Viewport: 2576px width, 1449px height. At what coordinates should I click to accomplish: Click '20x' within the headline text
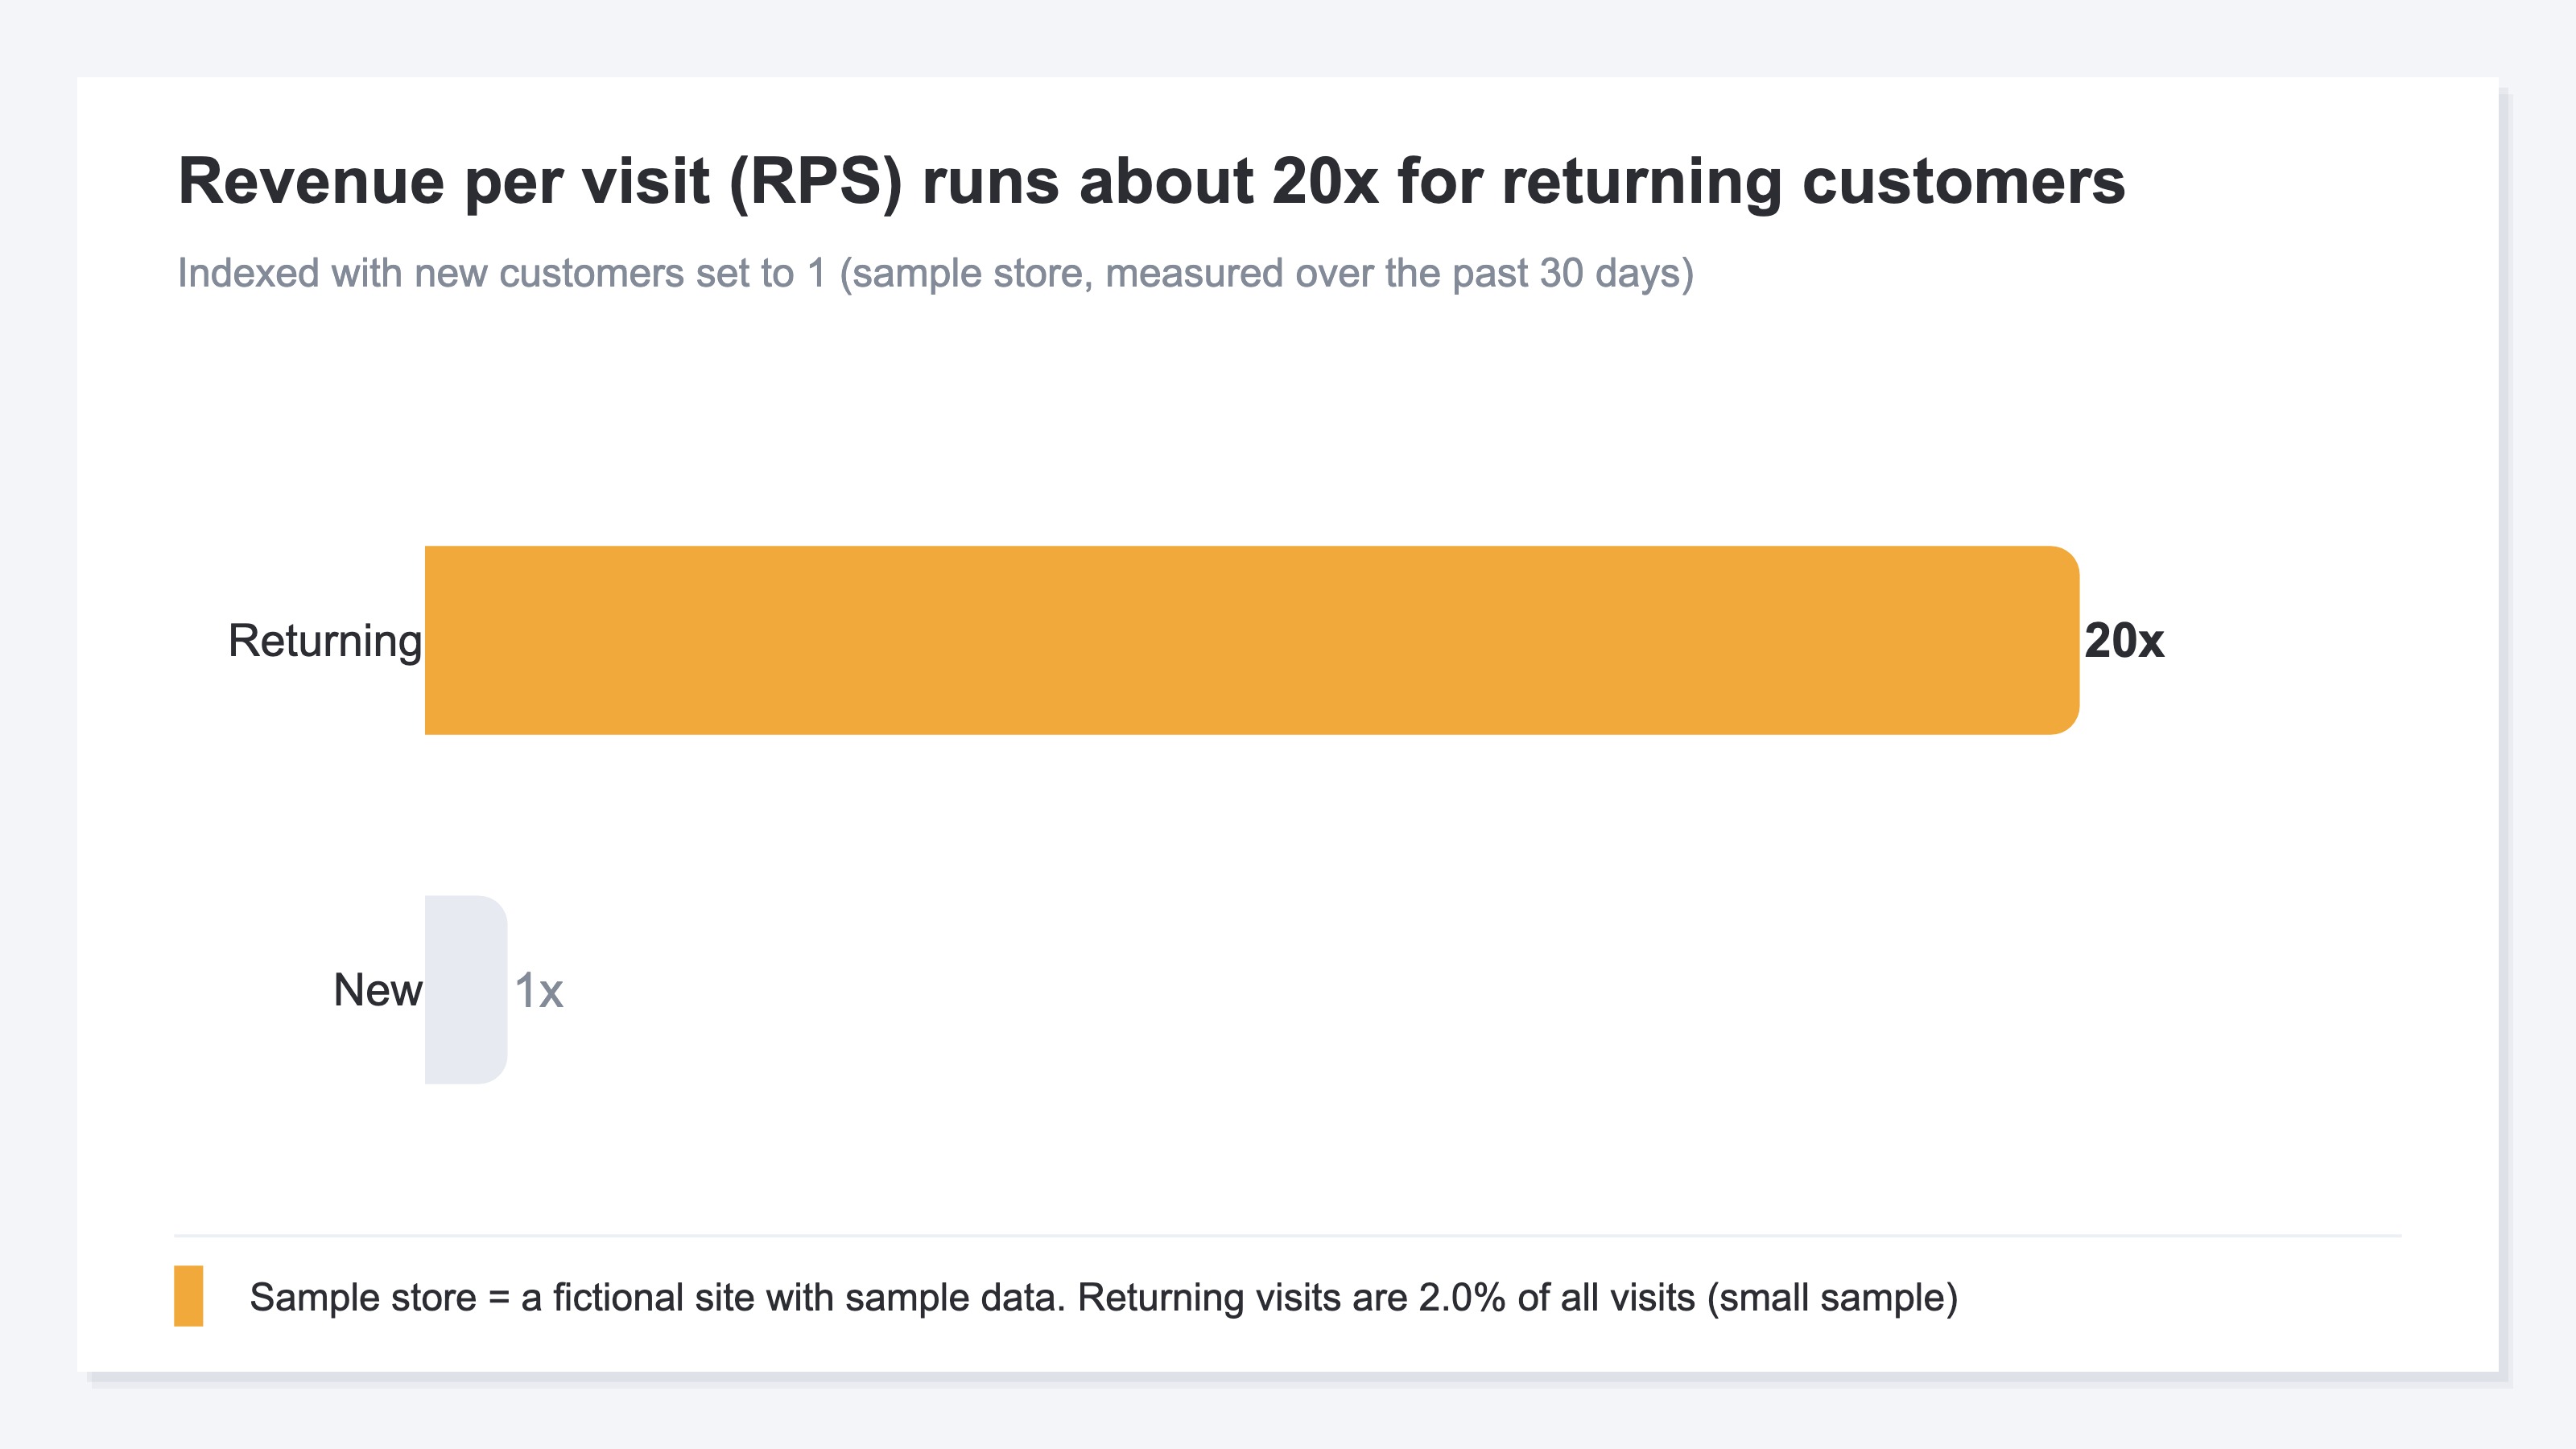coord(1325,182)
